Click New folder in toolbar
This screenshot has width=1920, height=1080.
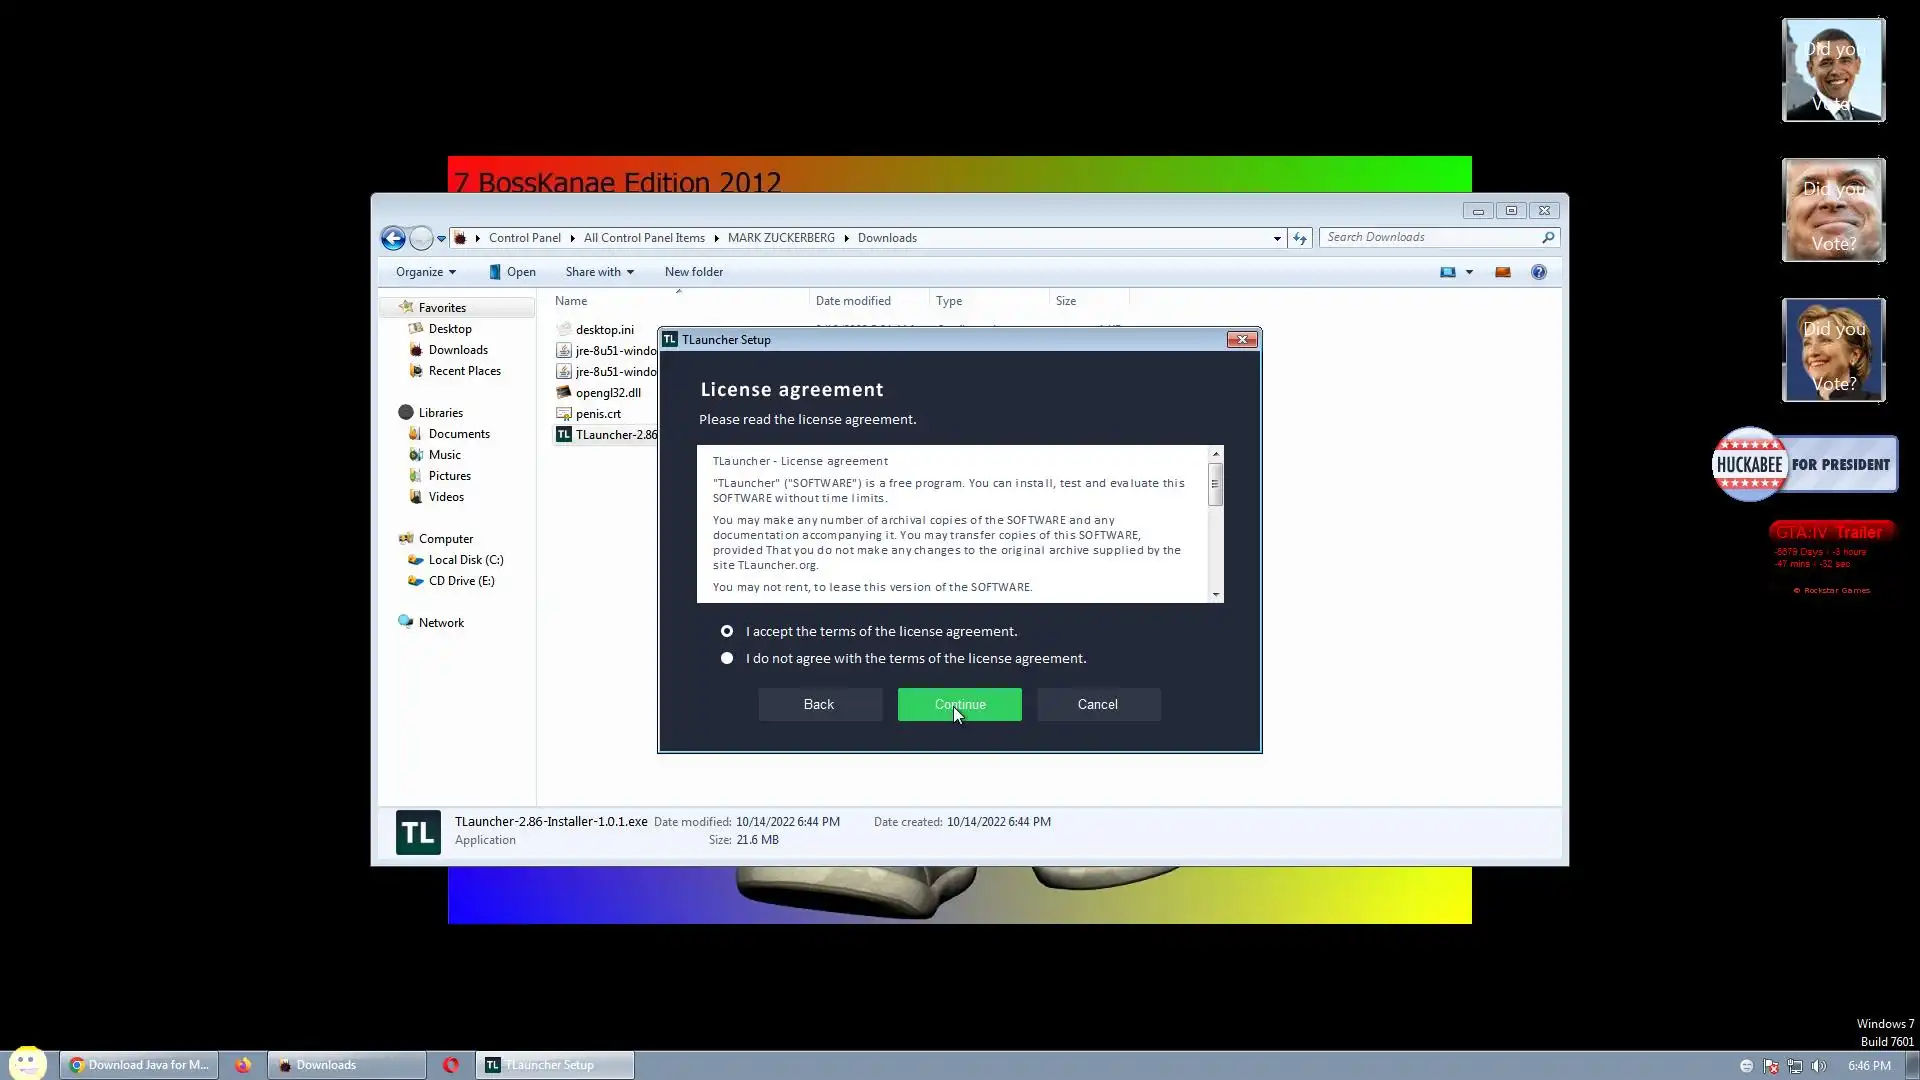pyautogui.click(x=693, y=272)
